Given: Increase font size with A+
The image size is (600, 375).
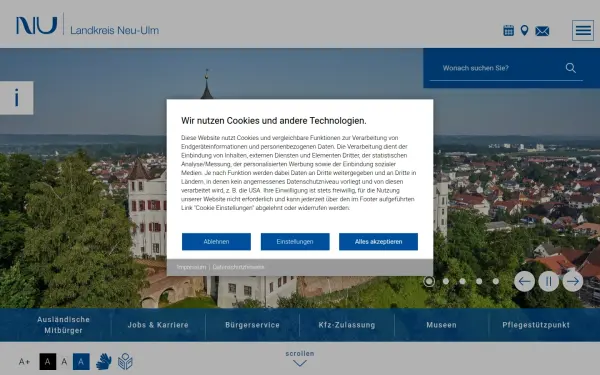Looking at the screenshot, I should pyautogui.click(x=24, y=362).
